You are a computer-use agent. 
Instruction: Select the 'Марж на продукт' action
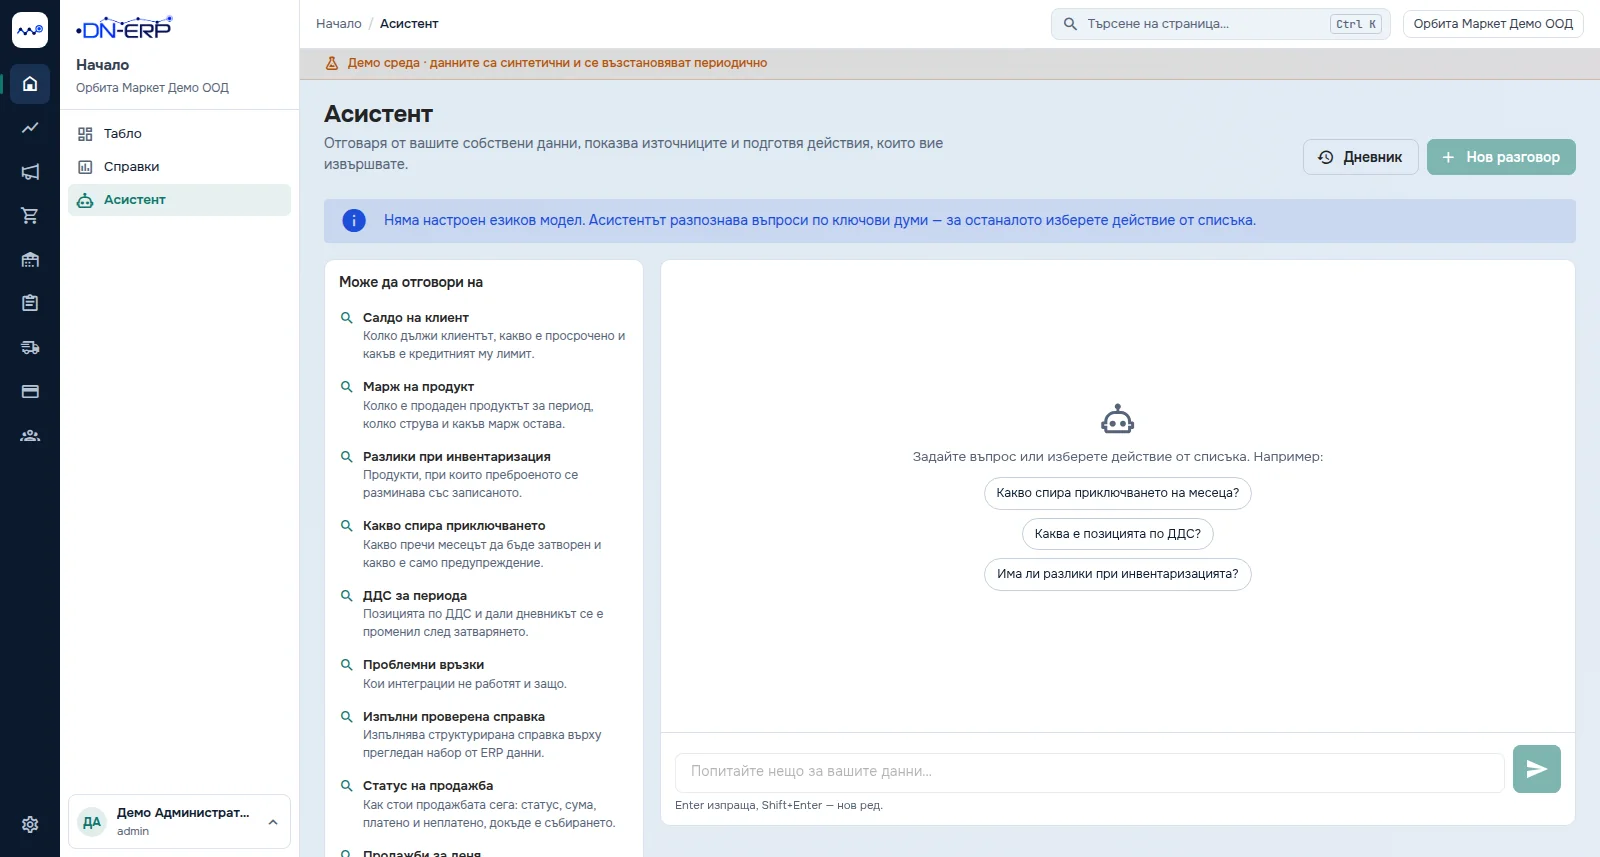[484, 405]
